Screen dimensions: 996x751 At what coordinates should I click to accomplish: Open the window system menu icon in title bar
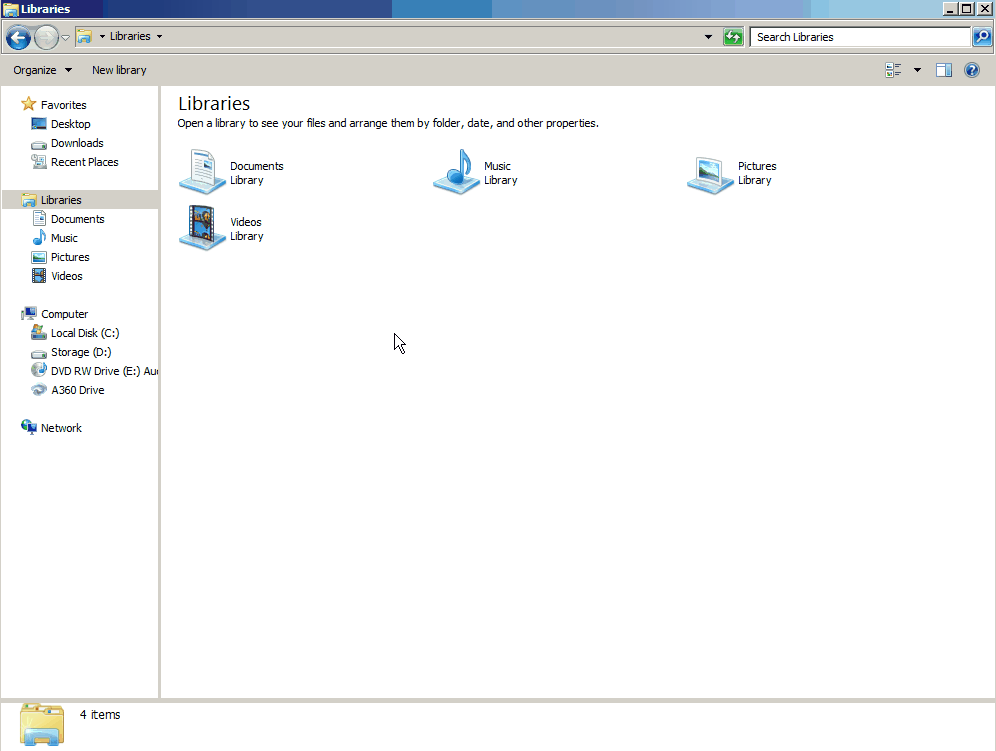[10, 9]
